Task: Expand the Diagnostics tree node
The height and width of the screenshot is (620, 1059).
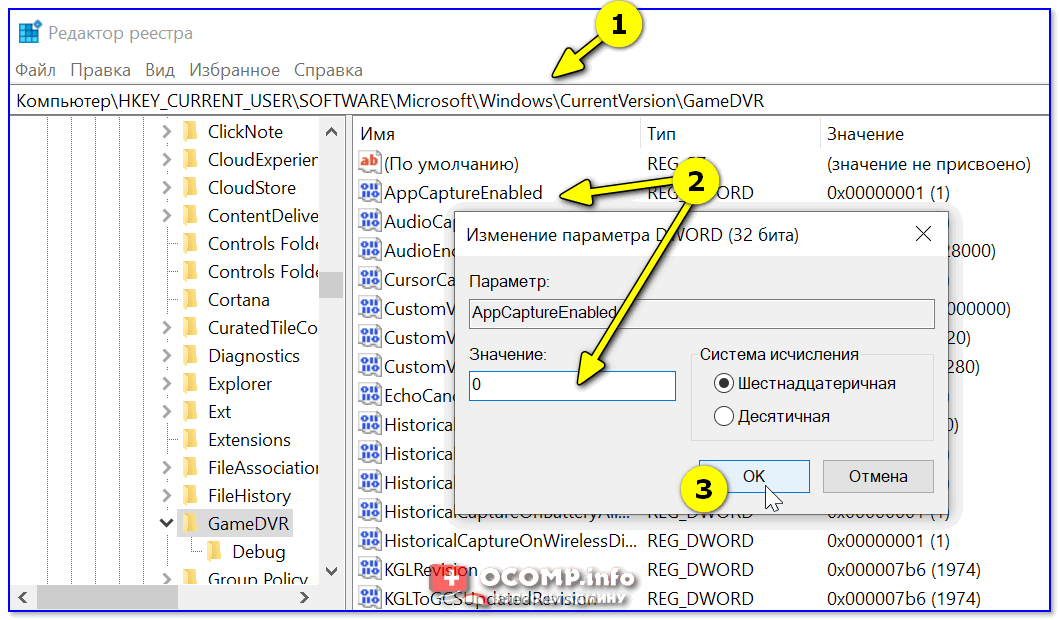Action: point(166,356)
